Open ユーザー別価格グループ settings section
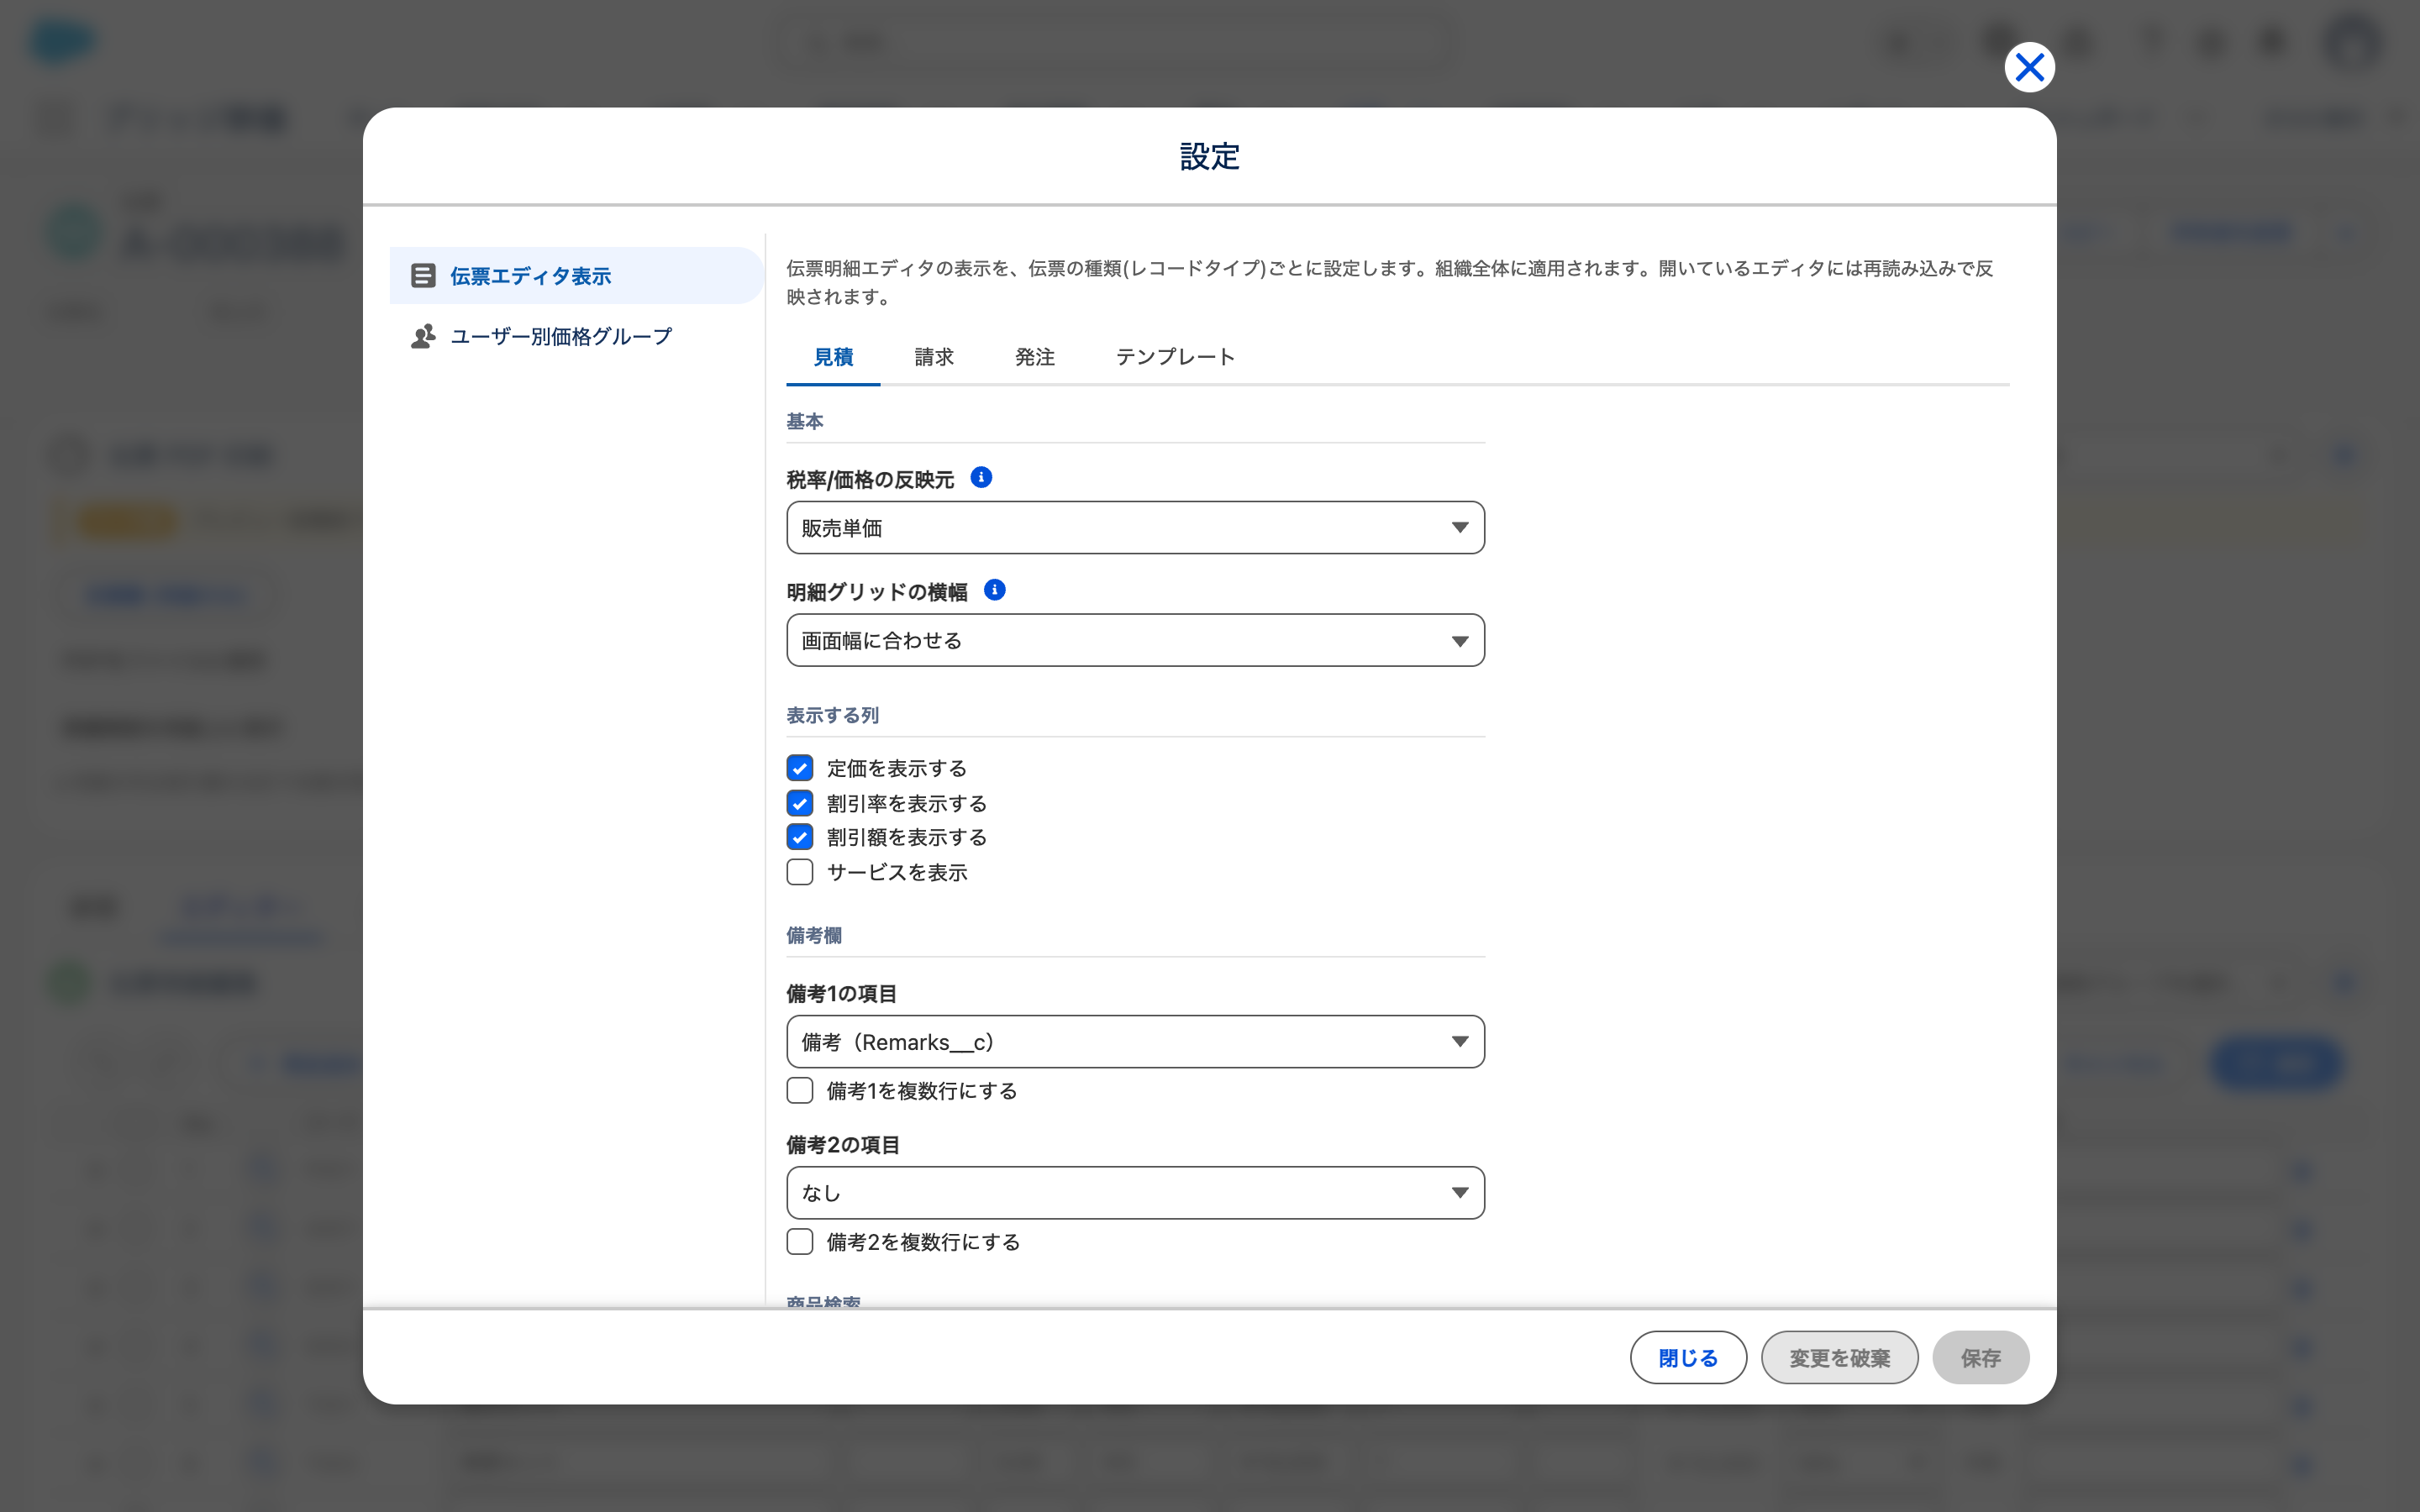 576,336
